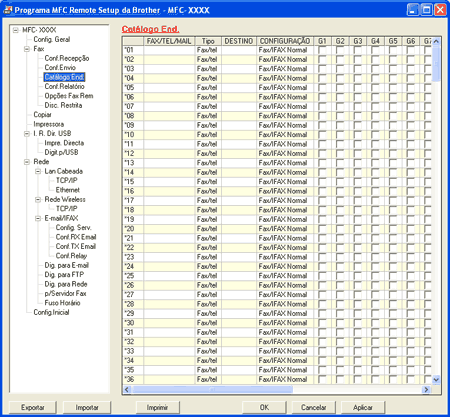
Task: Open Disc. Restrita settings
Action: 63,105
